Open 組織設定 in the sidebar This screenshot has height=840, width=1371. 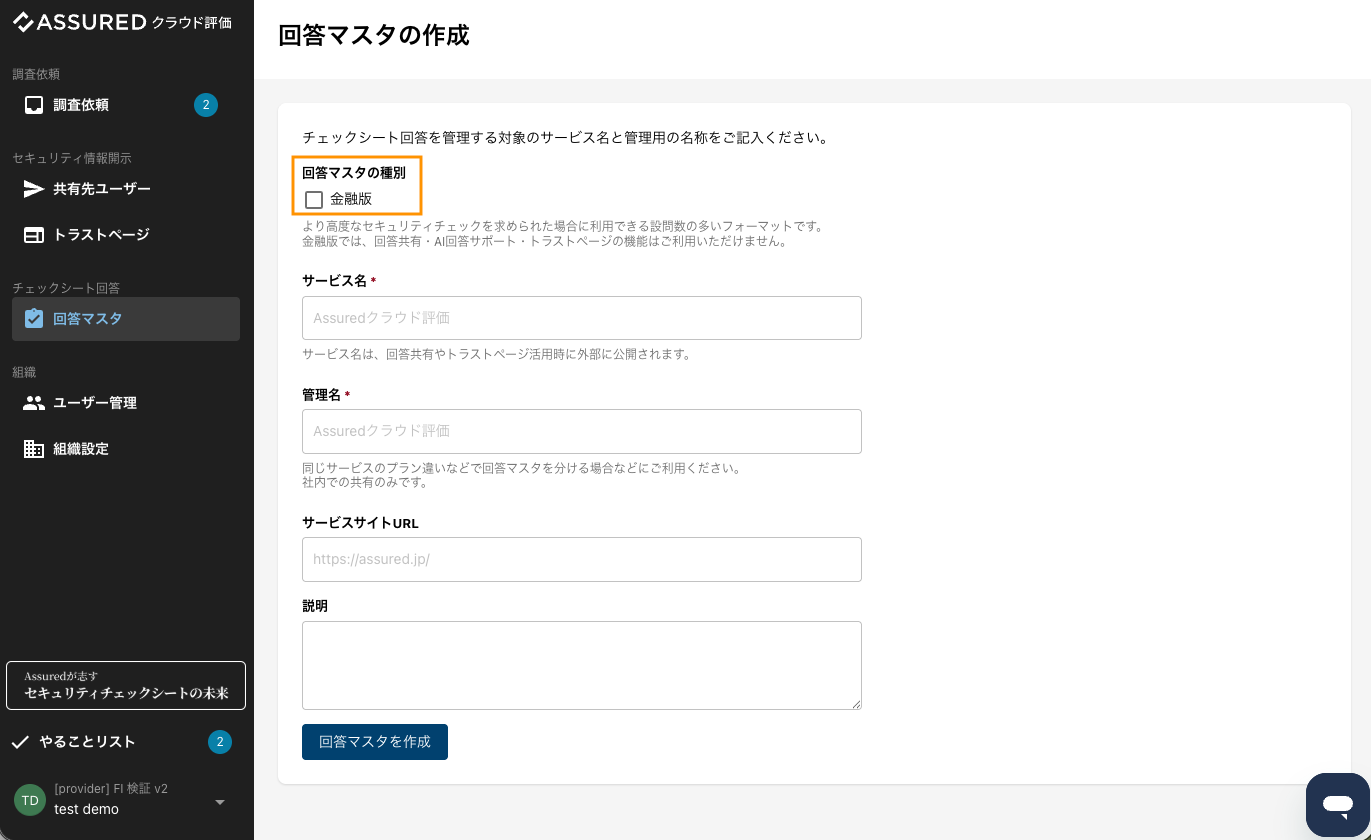pyautogui.click(x=126, y=449)
